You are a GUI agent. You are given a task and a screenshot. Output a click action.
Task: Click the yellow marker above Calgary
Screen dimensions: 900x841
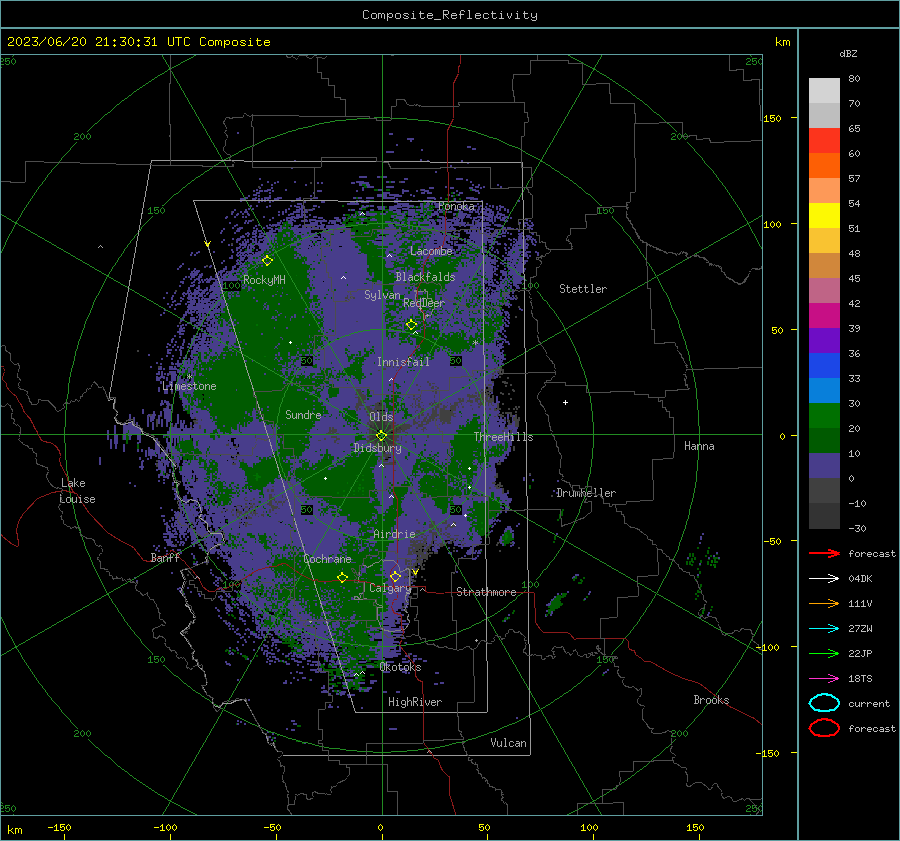pos(395,576)
